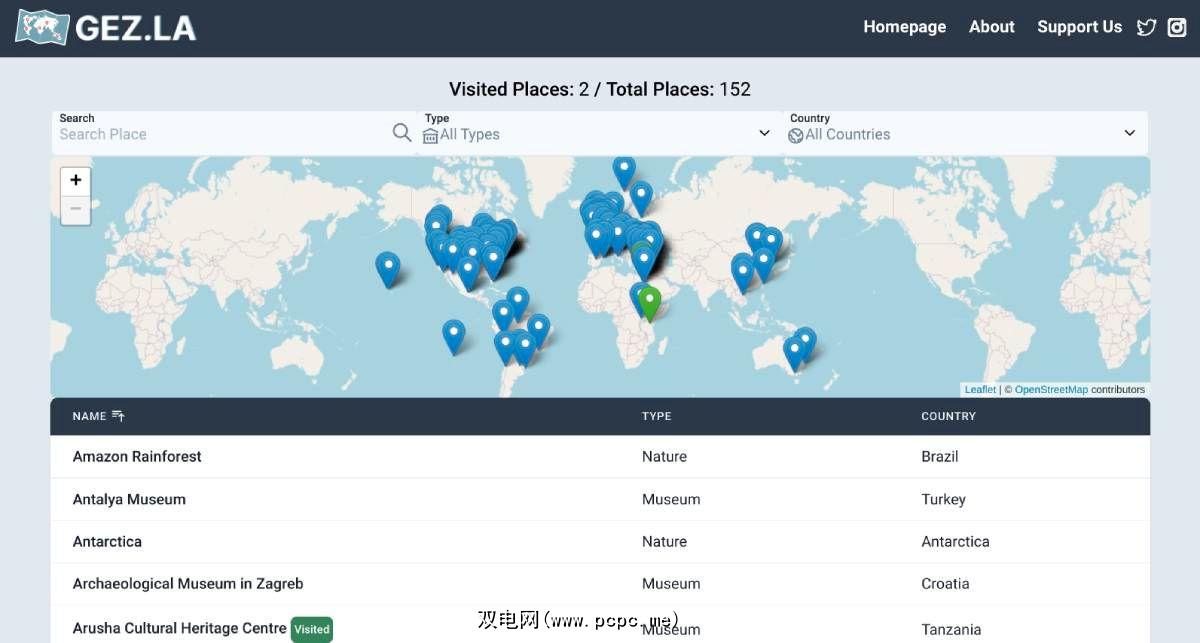Toggle sort icon beside NAME column
Image resolution: width=1200 pixels, height=643 pixels.
pyautogui.click(x=118, y=416)
